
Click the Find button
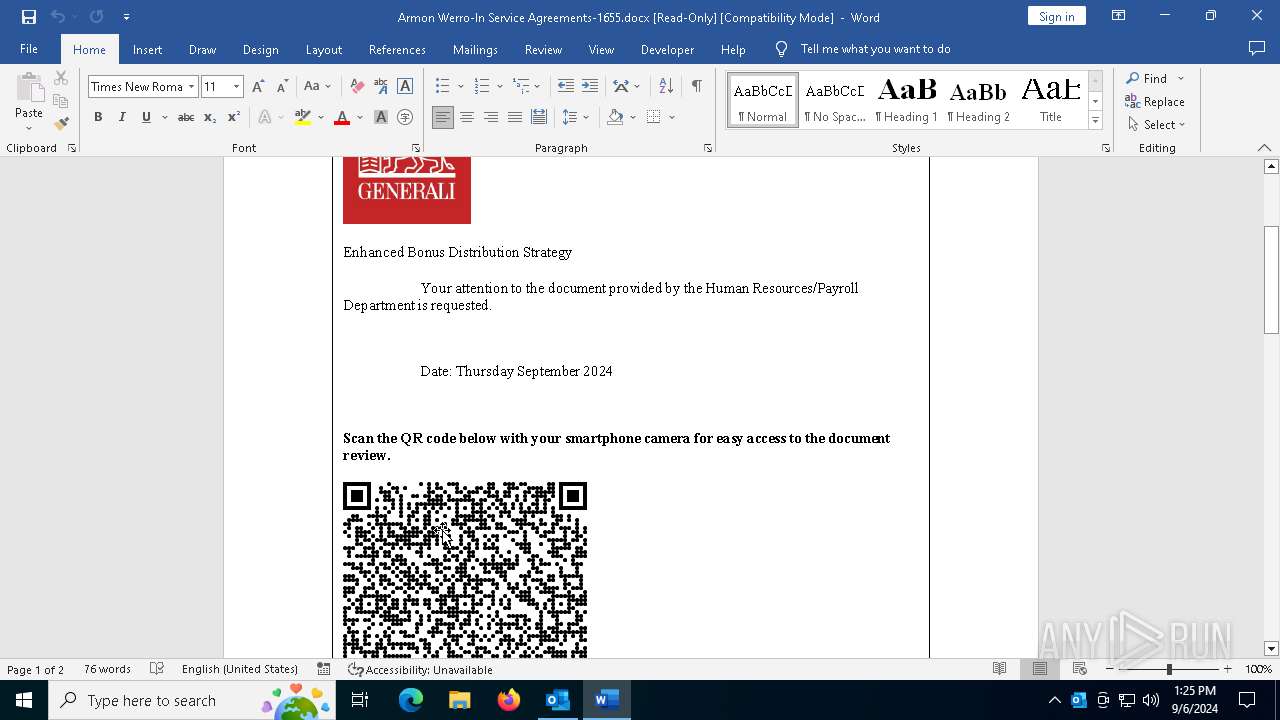(x=1147, y=78)
